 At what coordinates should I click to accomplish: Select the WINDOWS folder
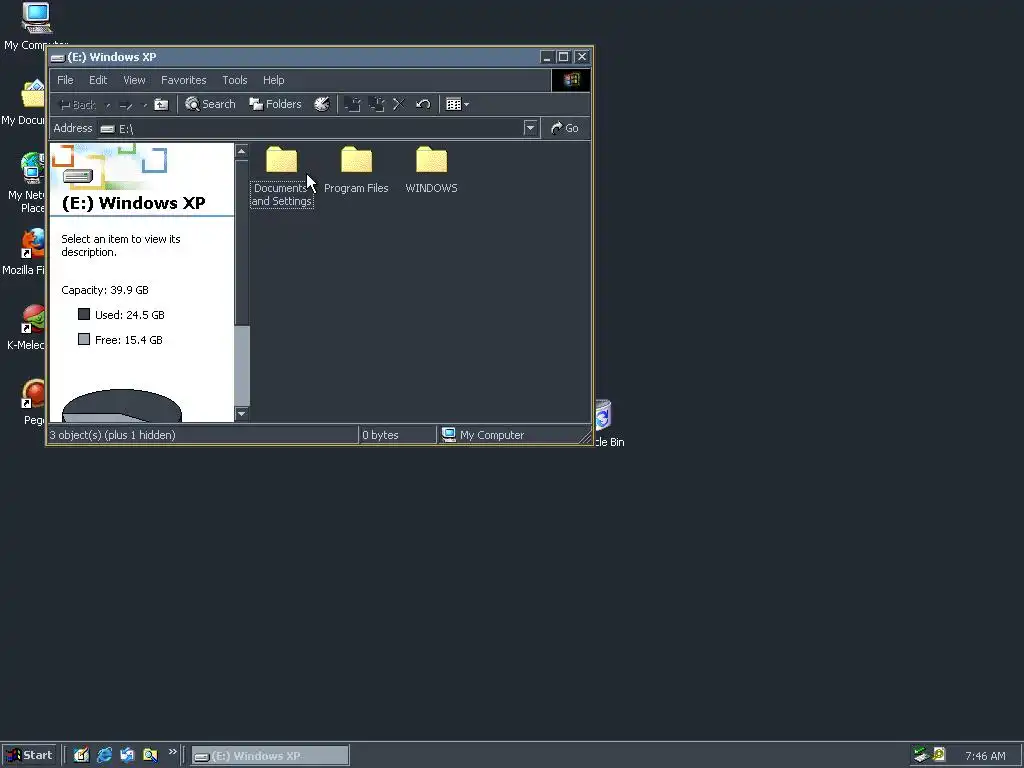(431, 170)
